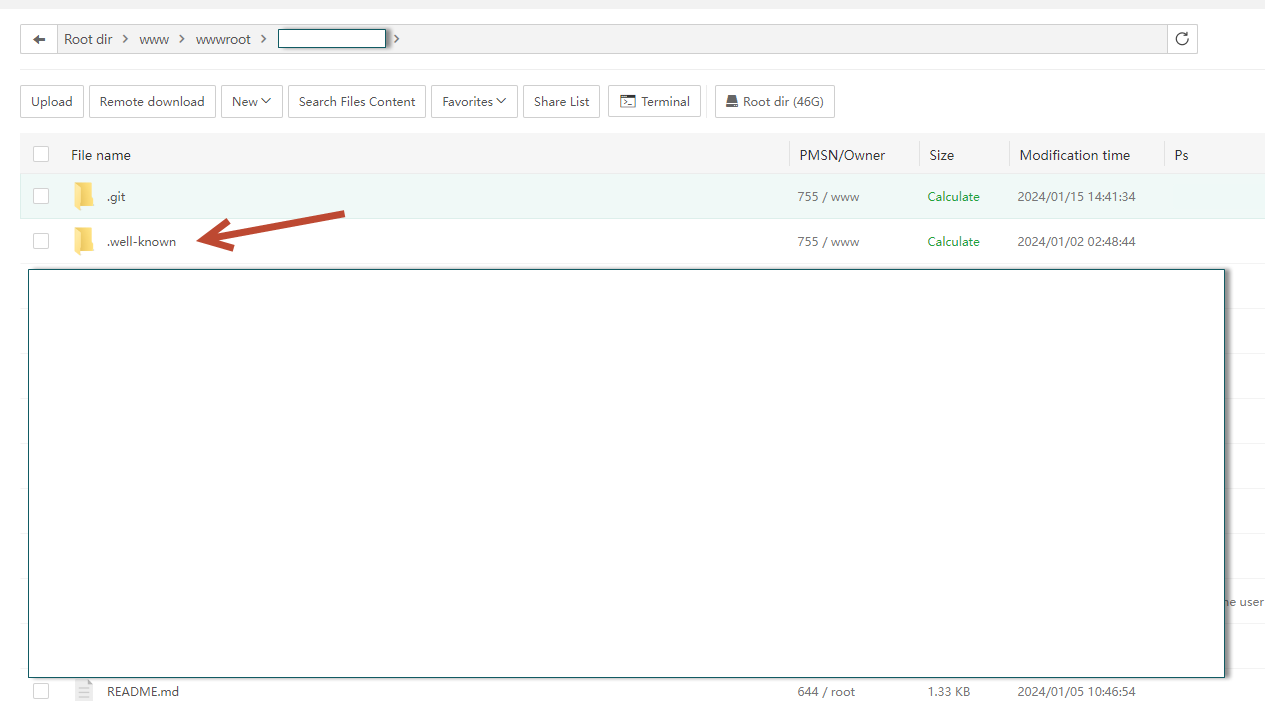This screenshot has width=1265, height=701.
Task: Sort by File name column
Action: [101, 155]
